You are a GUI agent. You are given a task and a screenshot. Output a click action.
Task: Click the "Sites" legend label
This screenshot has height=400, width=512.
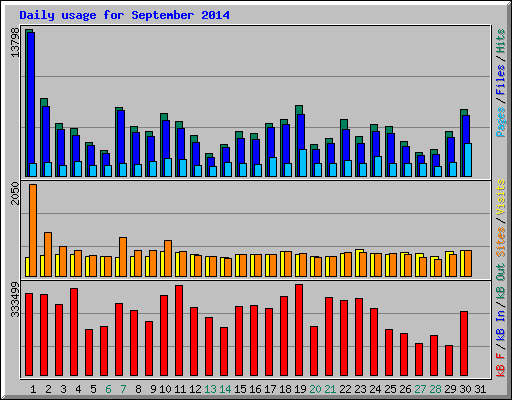point(500,242)
